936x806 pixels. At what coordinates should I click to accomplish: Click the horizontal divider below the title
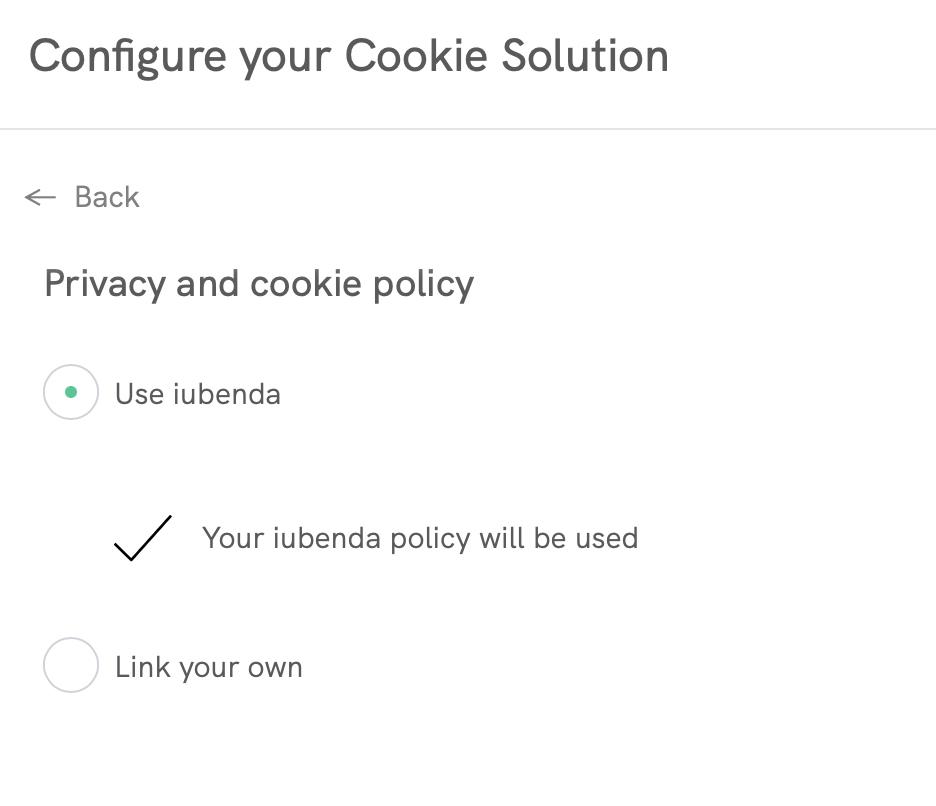(x=468, y=129)
